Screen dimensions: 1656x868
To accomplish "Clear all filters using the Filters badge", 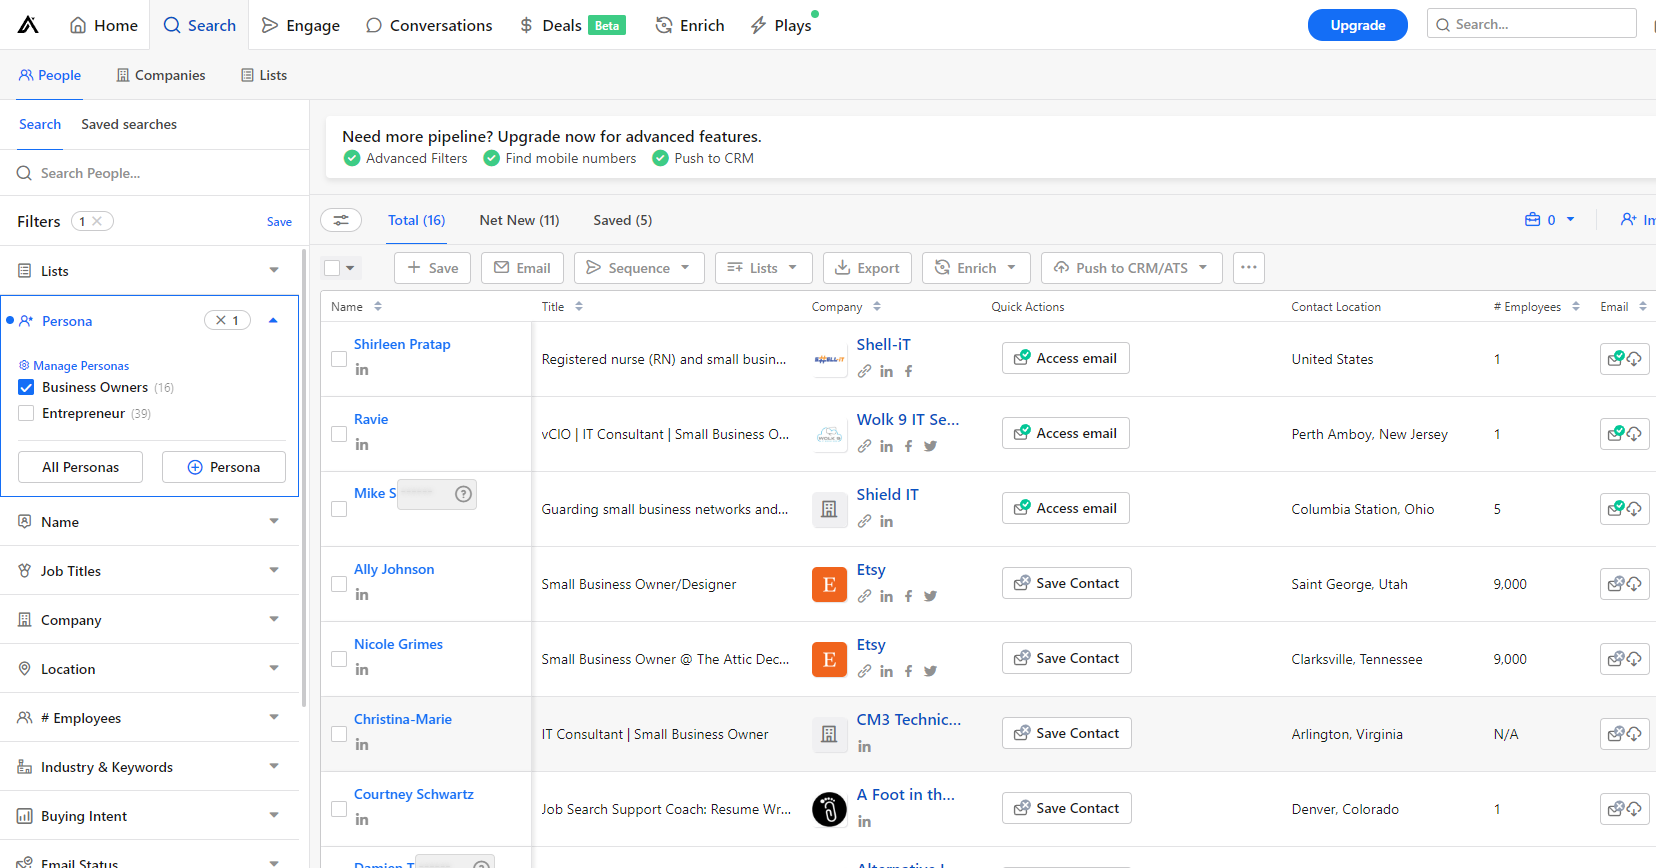I will point(91,221).
